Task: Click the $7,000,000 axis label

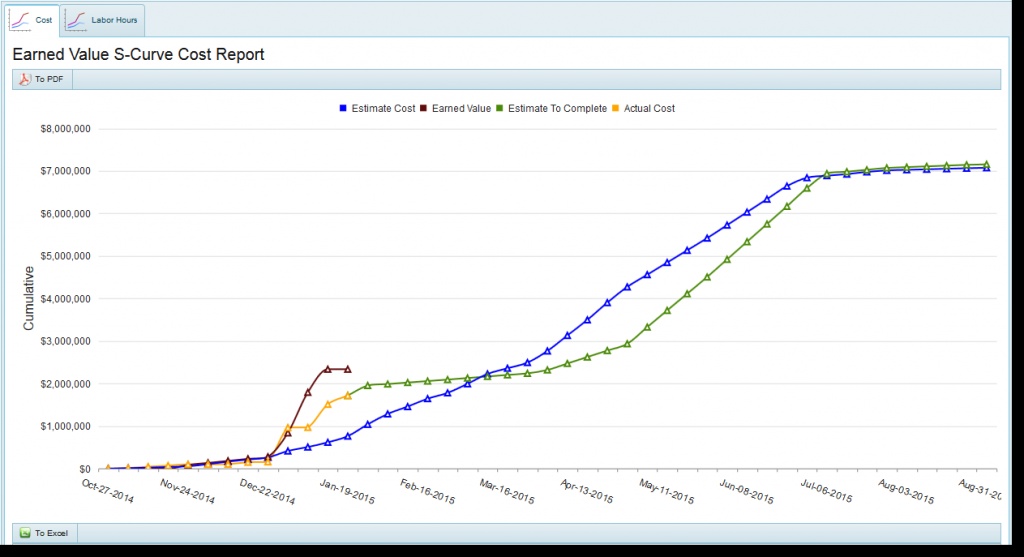Action: [65, 171]
